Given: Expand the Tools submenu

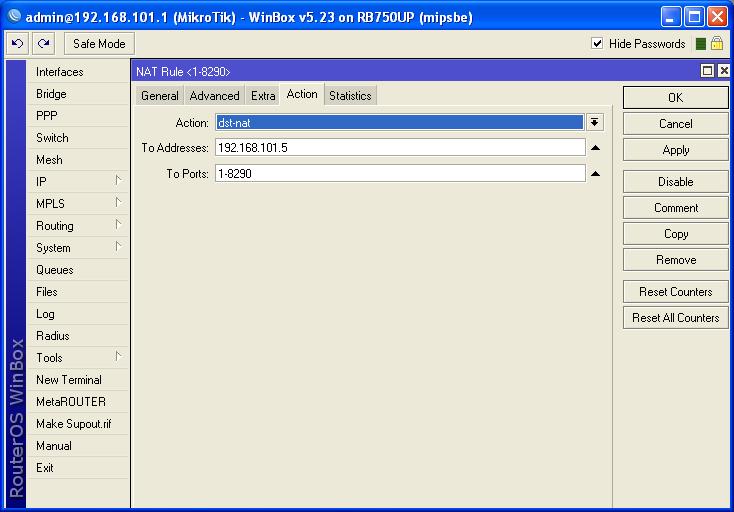Looking at the screenshot, I should point(118,356).
